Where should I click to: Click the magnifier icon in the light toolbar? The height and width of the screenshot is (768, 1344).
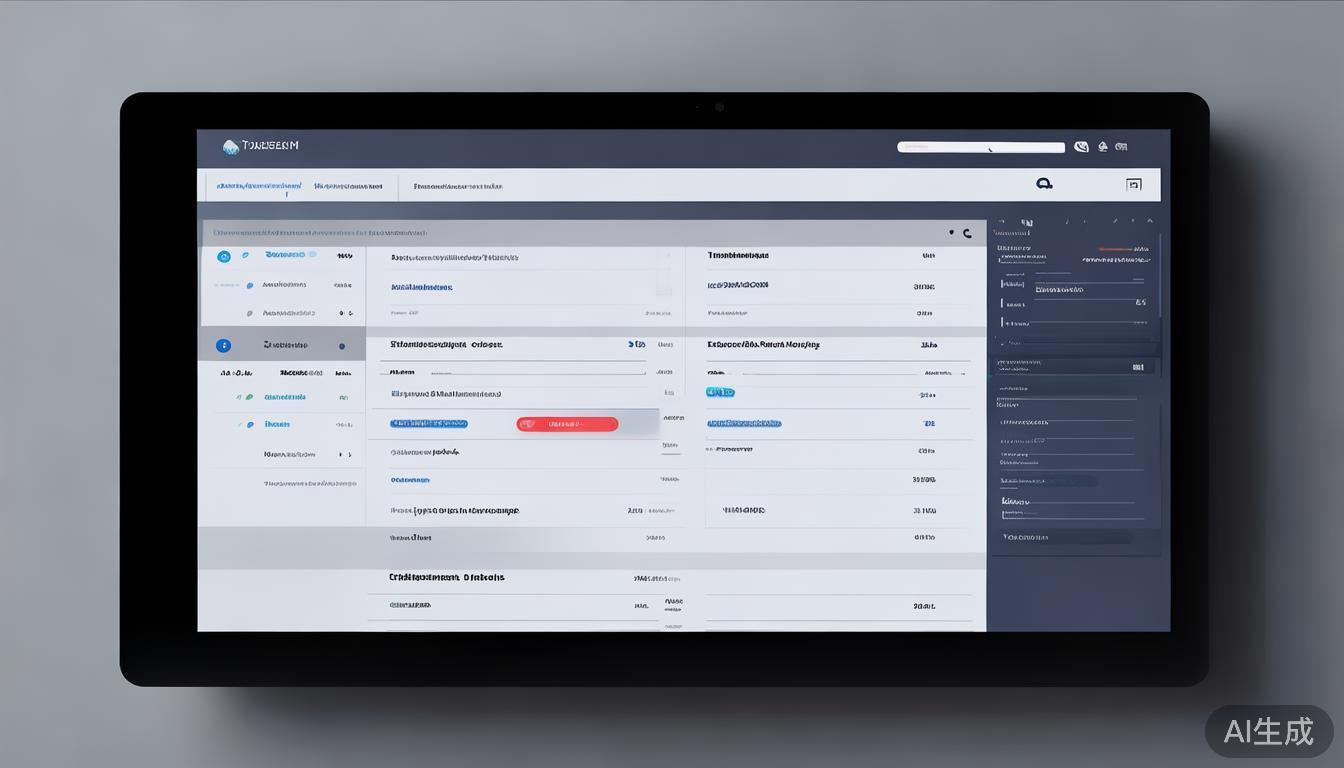coord(1044,184)
